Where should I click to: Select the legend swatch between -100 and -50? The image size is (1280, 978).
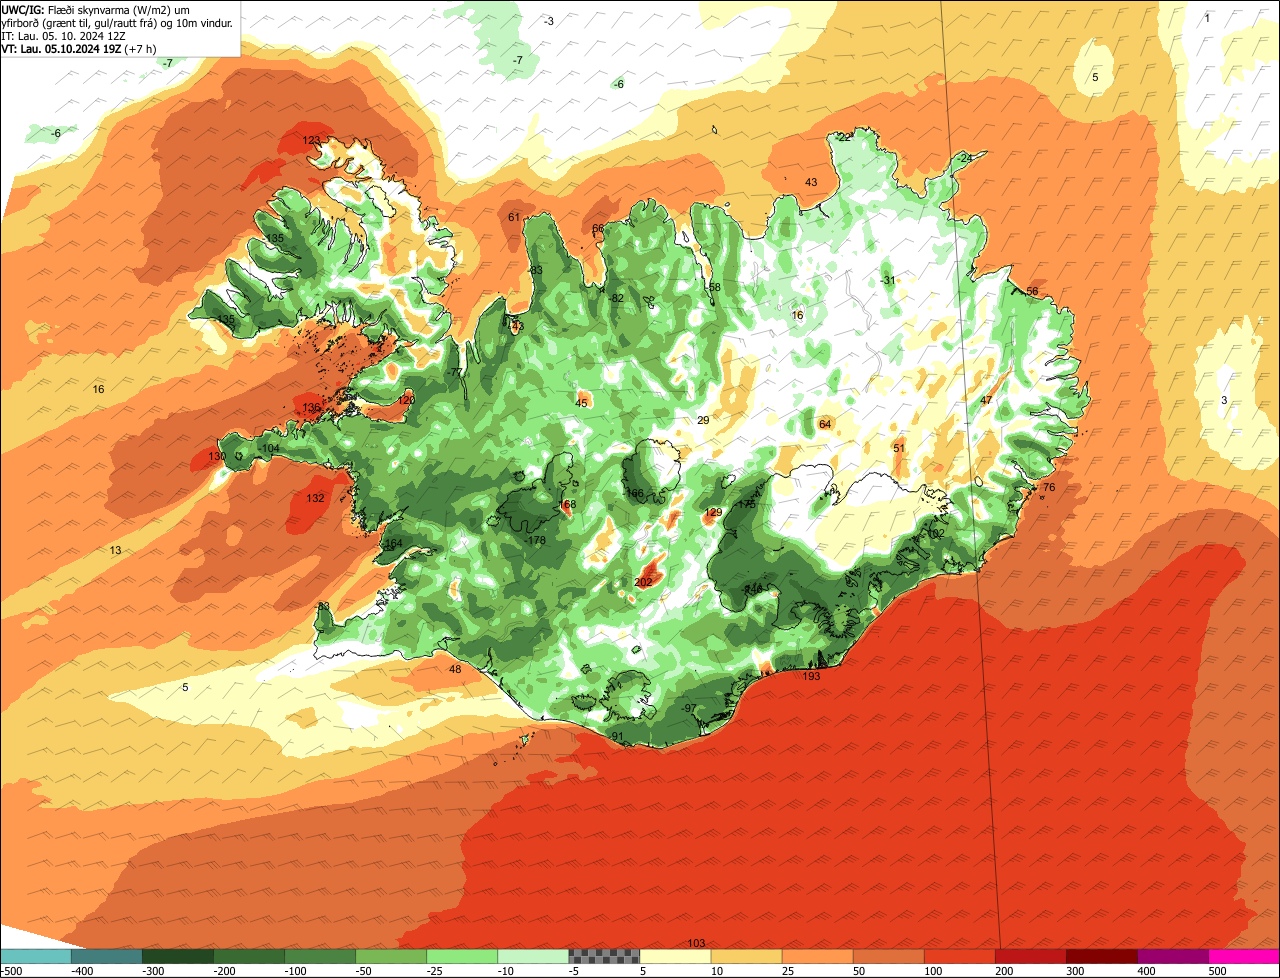pyautogui.click(x=320, y=956)
